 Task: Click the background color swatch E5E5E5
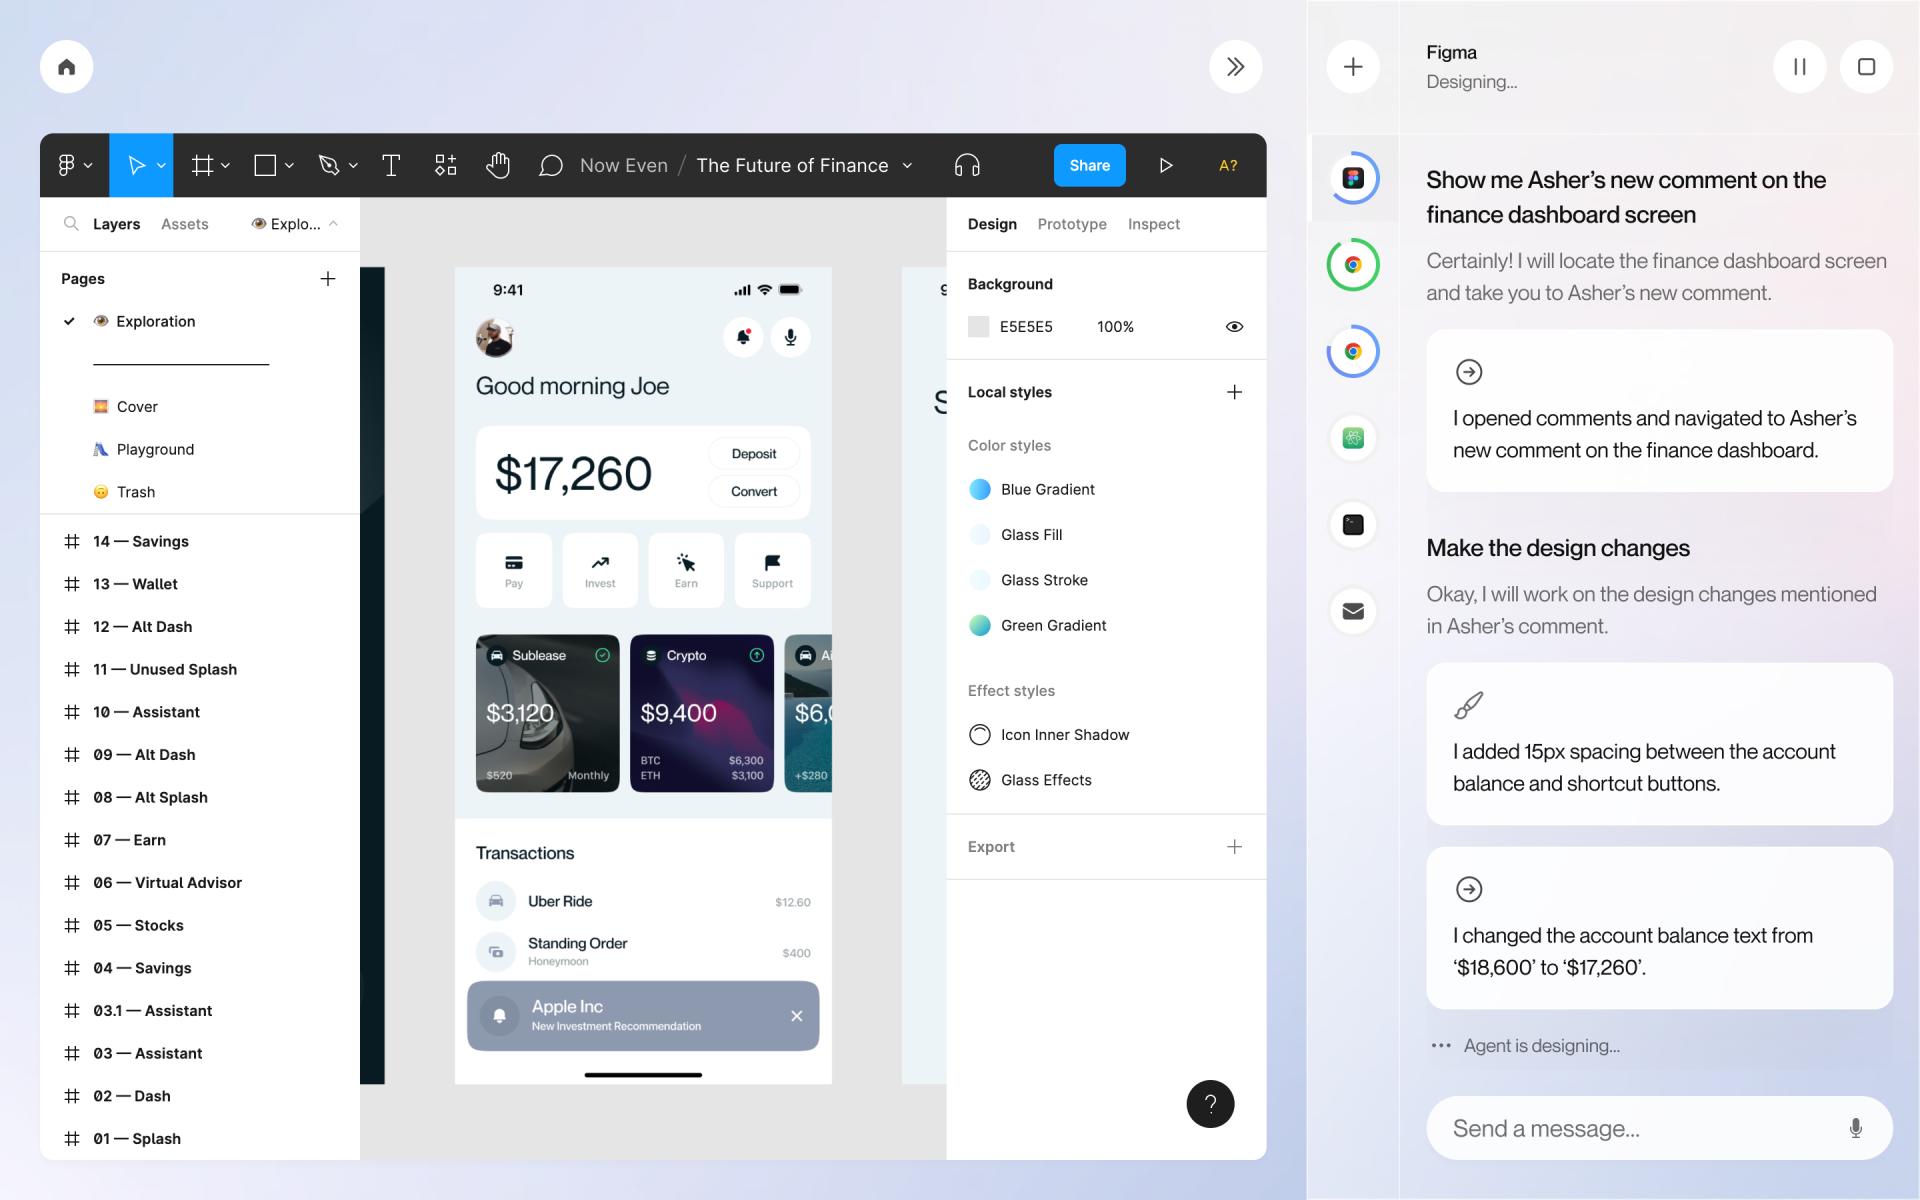[979, 327]
